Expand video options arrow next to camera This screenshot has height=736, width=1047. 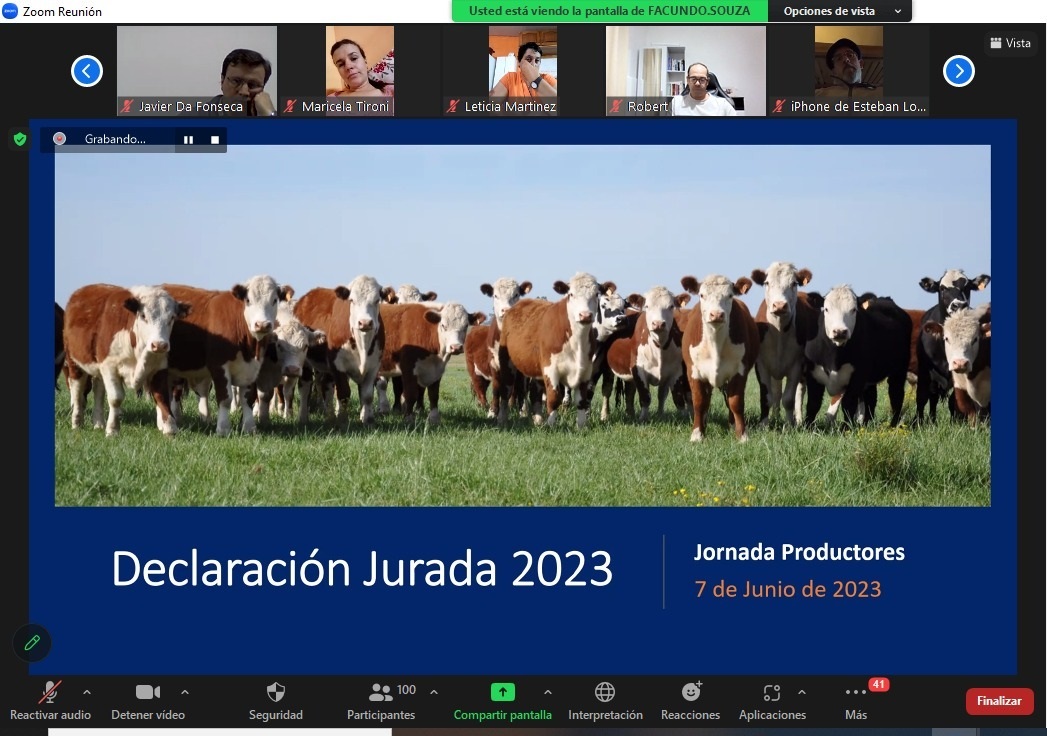(x=185, y=692)
